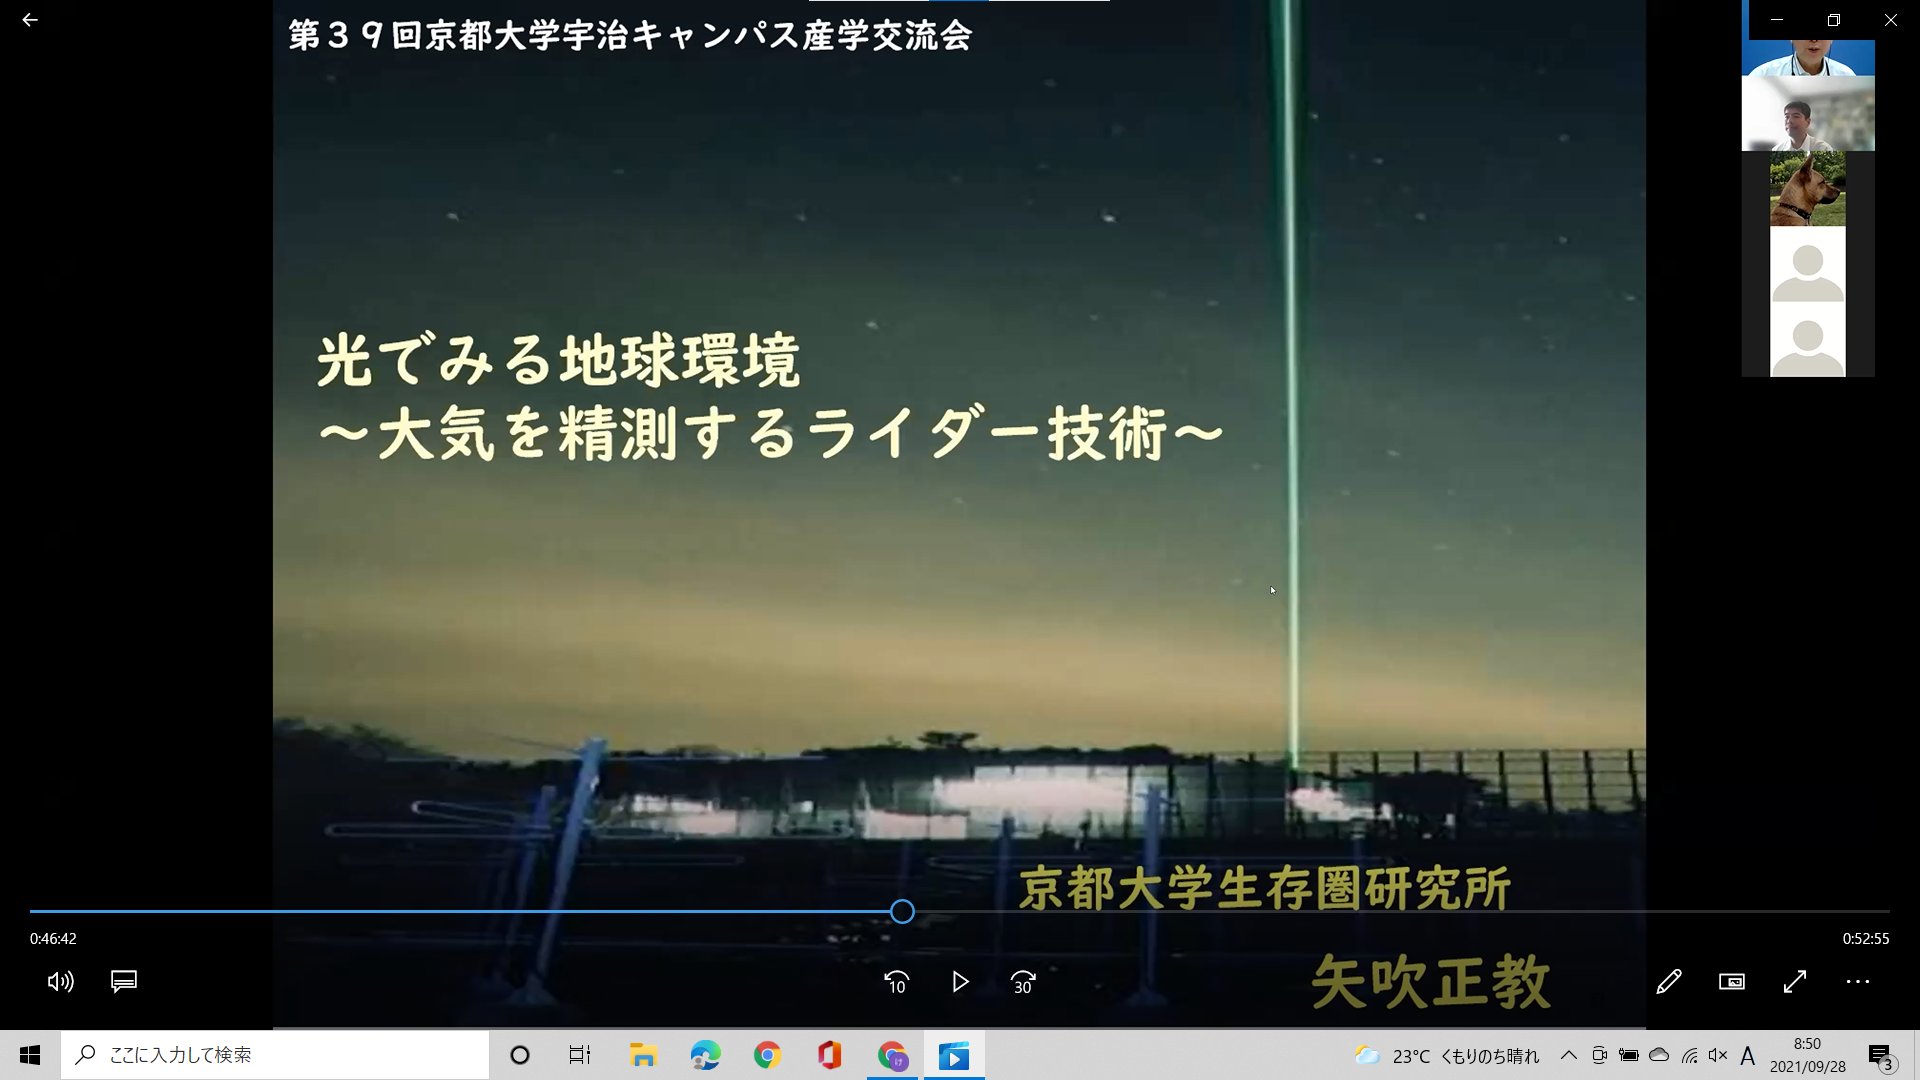
Task: Restore down the player window
Action: pos(1834,20)
